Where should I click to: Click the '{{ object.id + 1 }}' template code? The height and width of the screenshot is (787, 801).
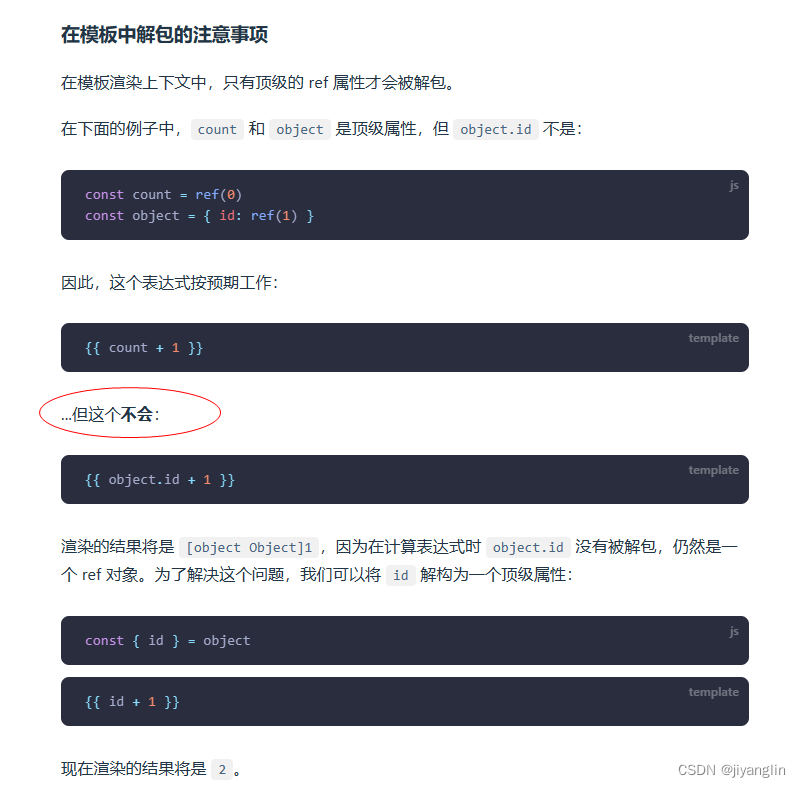[x=160, y=480]
